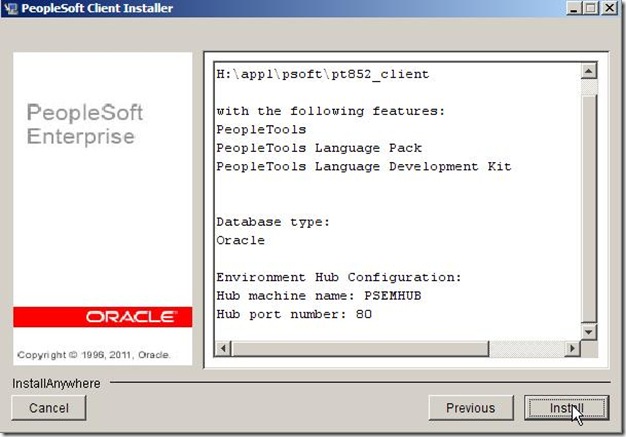
Task: Click the 'Hub port number: 80' line
Action: (294, 315)
